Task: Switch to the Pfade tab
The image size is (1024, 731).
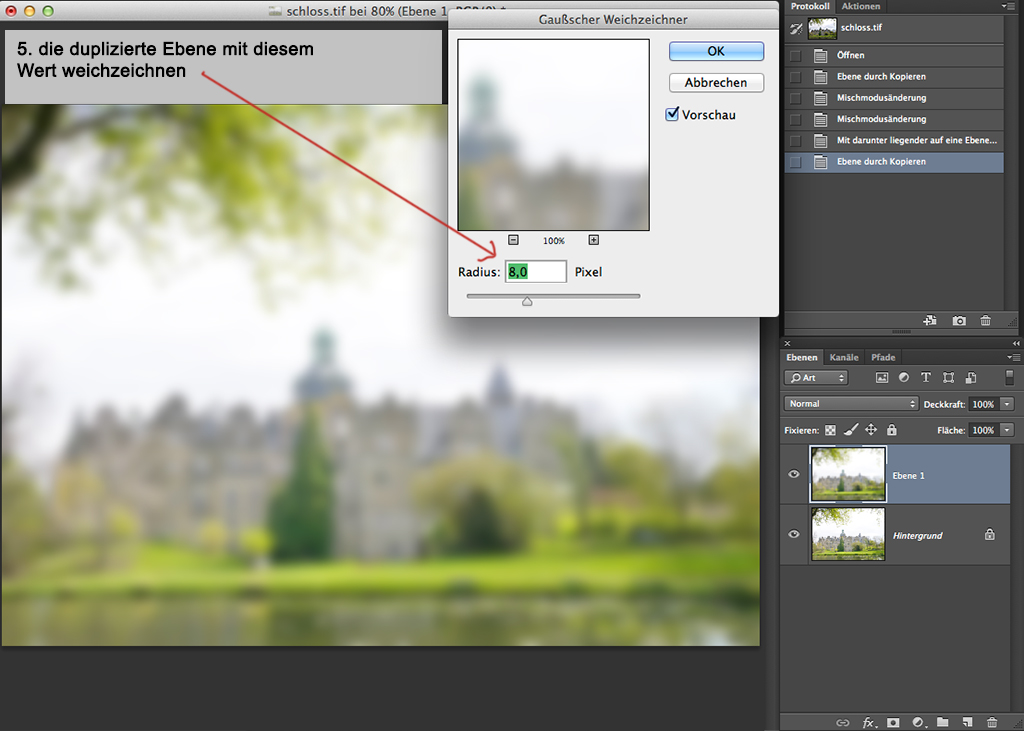Action: coord(883,357)
